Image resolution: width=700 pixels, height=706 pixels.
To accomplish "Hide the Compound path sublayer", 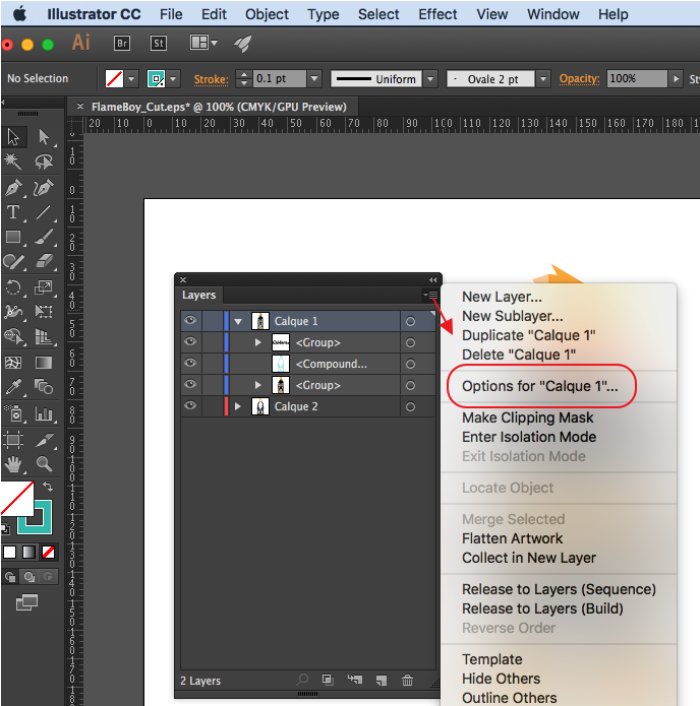I will [190, 364].
